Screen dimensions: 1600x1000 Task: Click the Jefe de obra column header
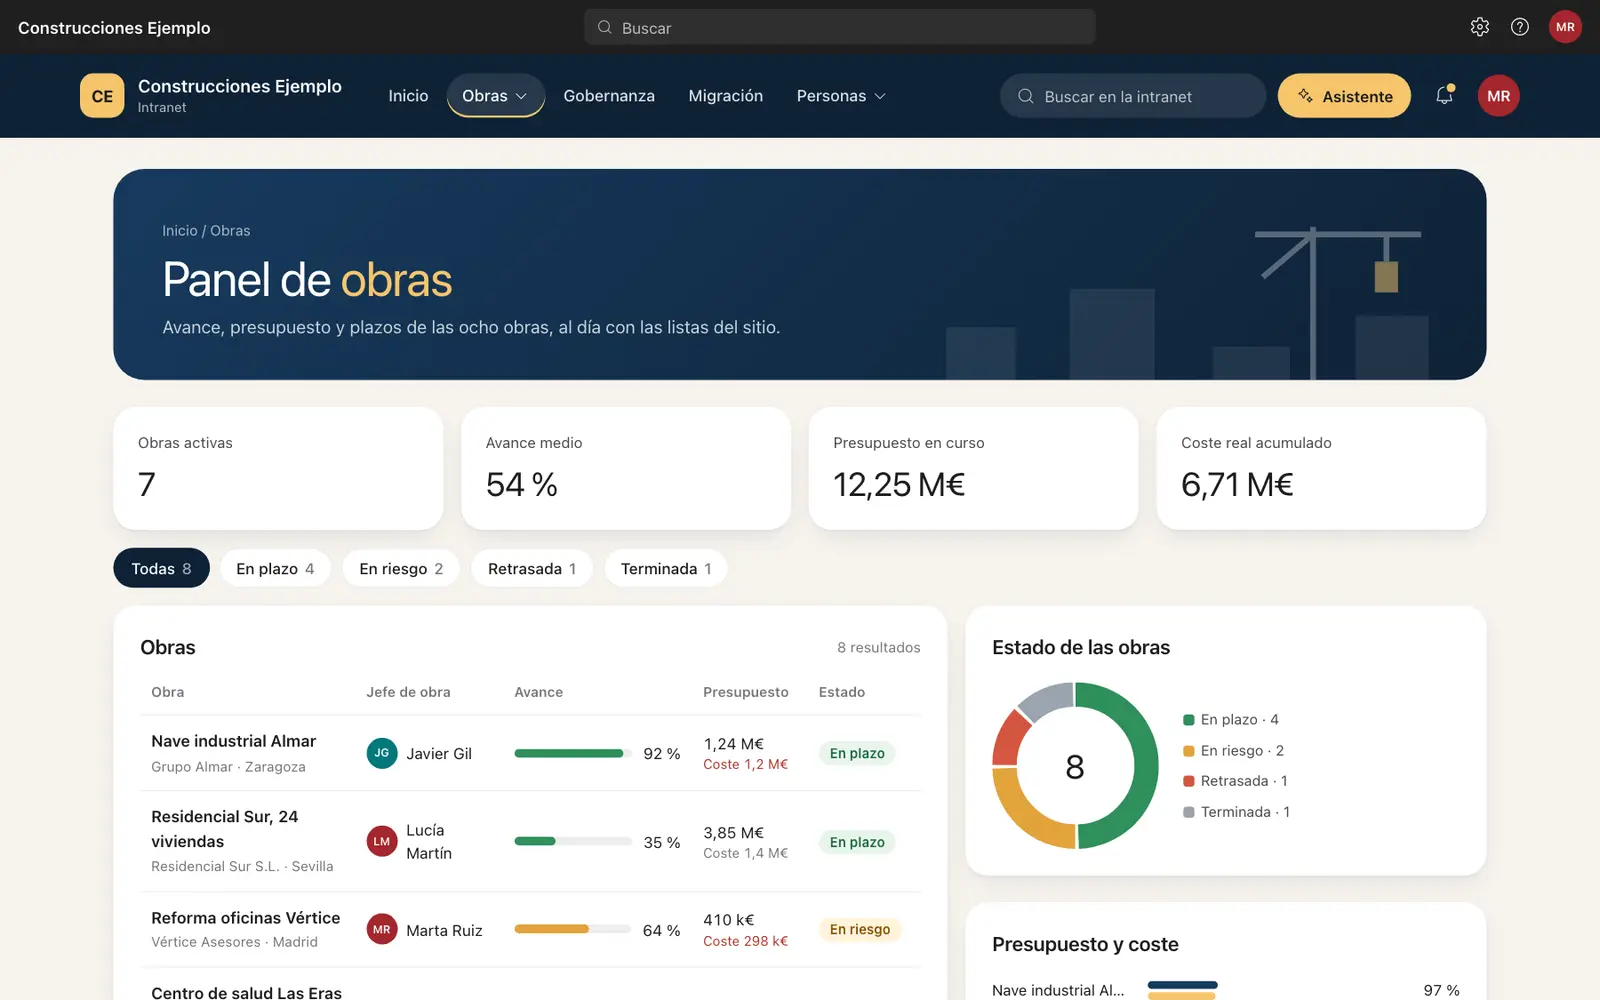point(408,692)
